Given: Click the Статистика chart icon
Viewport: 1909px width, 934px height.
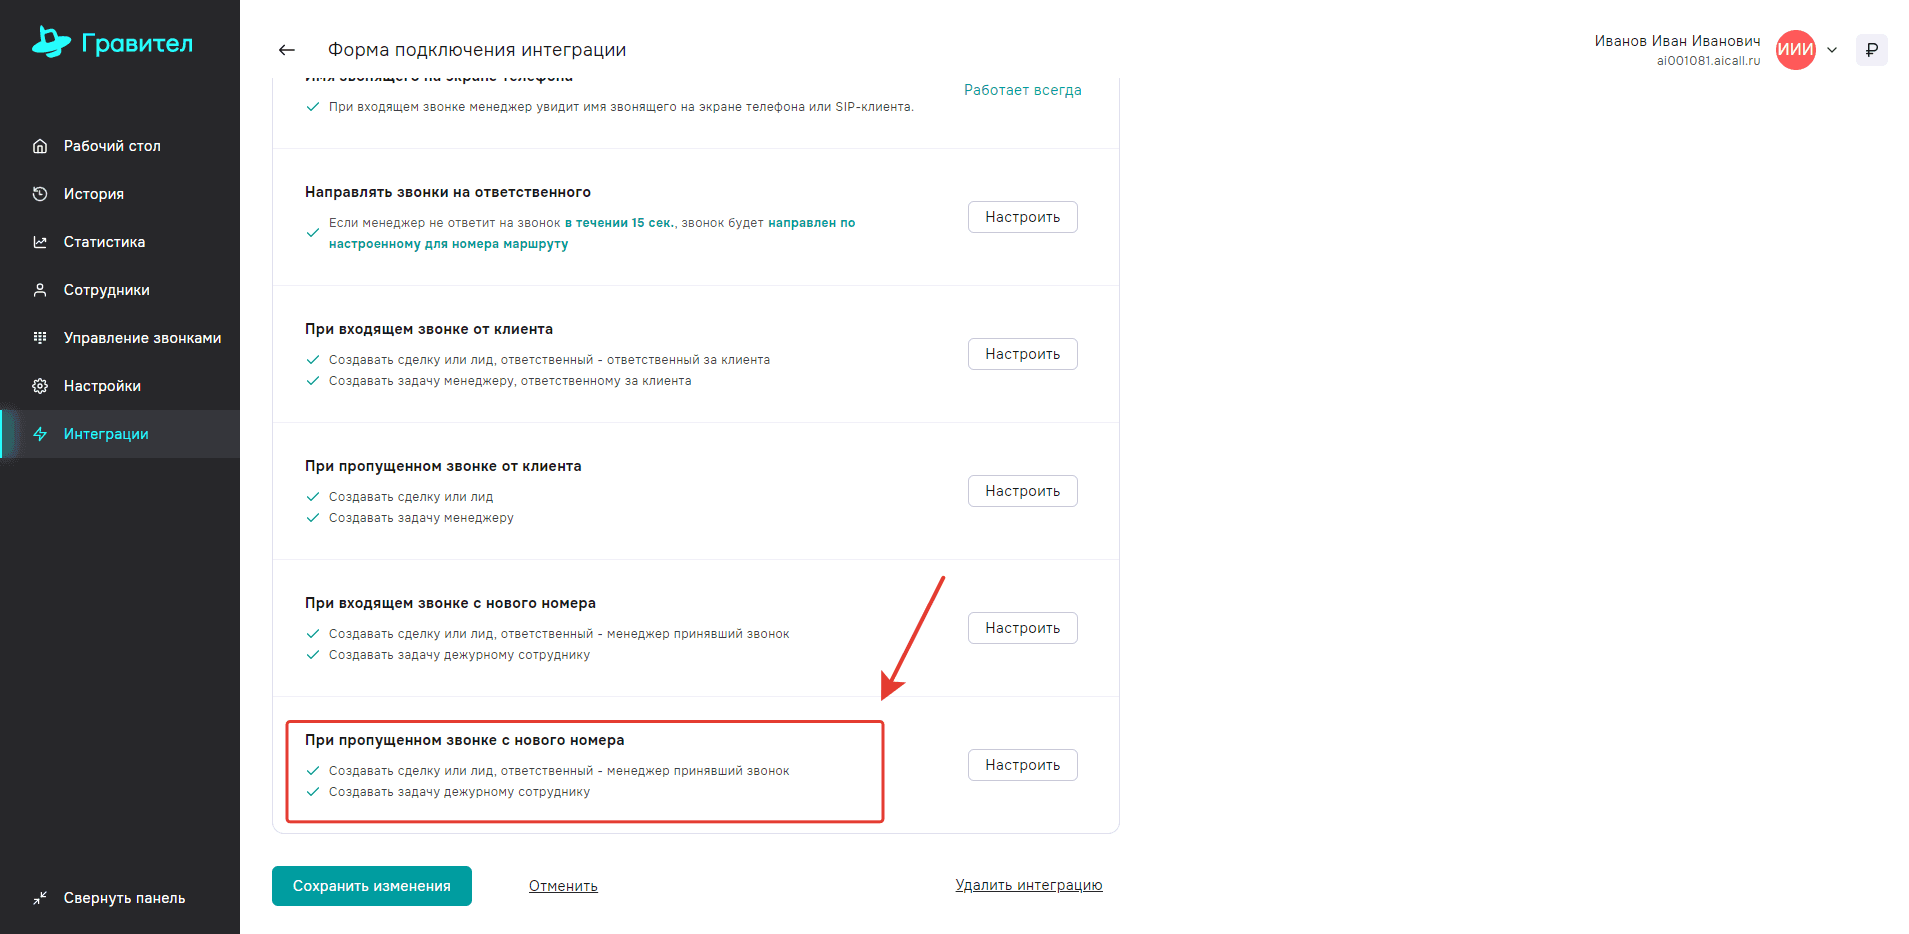Looking at the screenshot, I should [40, 242].
